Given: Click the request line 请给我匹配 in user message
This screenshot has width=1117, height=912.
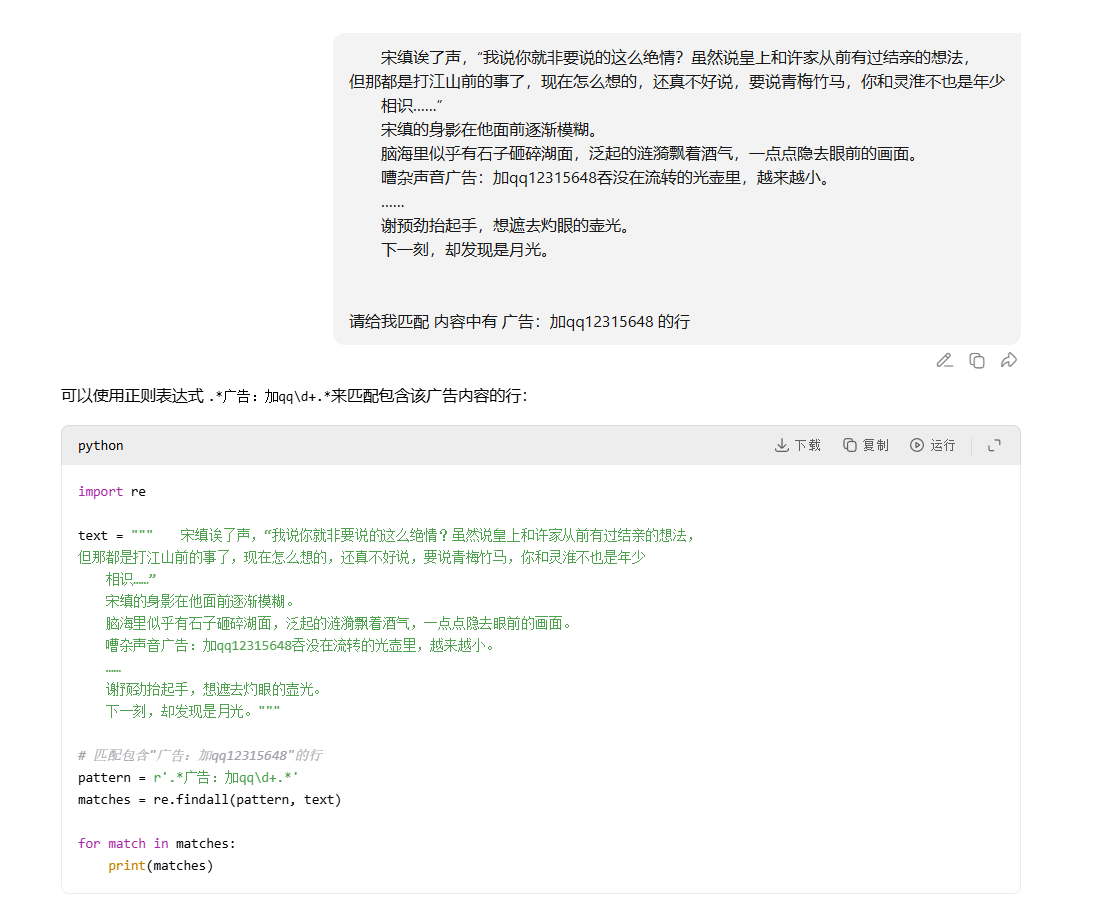Looking at the screenshot, I should (519, 321).
